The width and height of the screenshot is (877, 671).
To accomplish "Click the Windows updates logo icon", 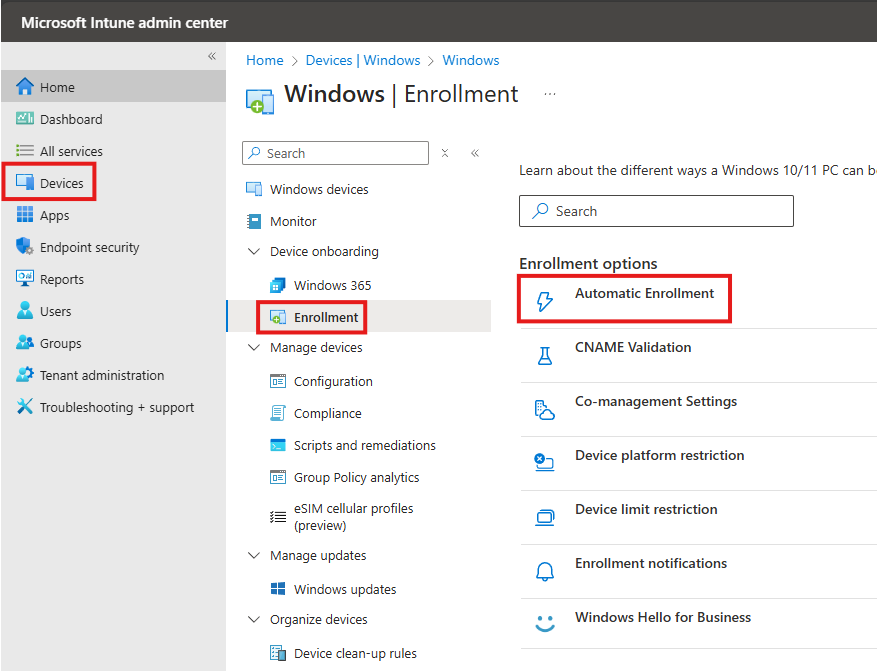I will (277, 589).
